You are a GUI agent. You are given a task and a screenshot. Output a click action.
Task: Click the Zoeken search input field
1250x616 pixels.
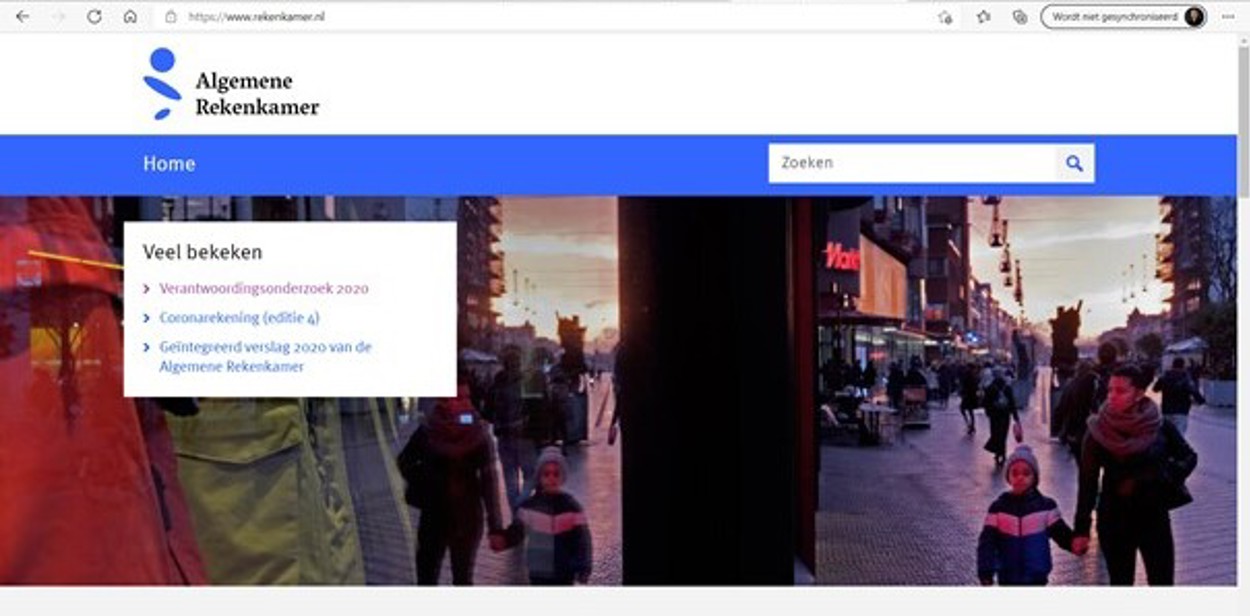910,163
